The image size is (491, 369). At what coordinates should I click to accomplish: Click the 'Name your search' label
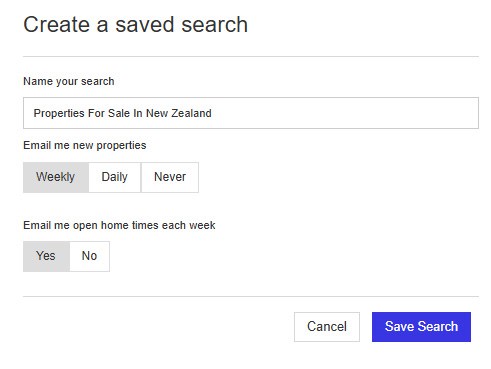[69, 81]
